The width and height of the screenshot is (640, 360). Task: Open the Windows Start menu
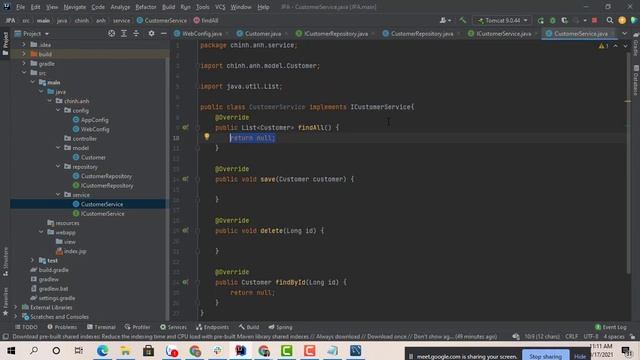click(11, 351)
